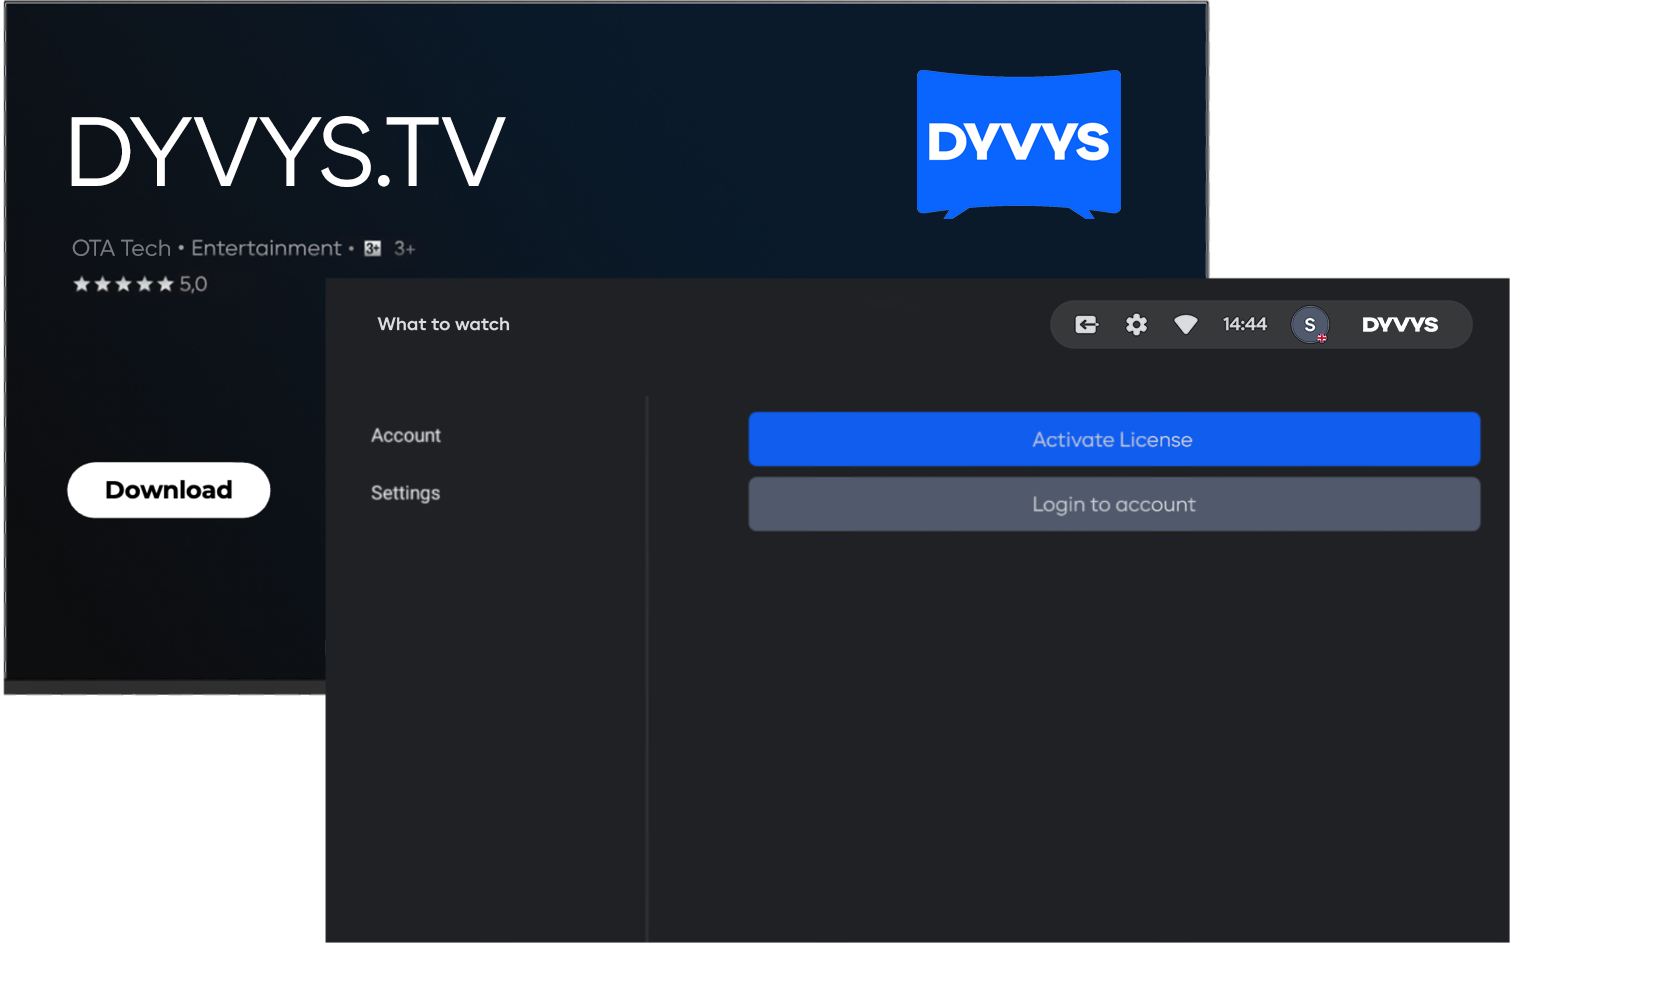Select Login to account
This screenshot has width=1680, height=983.
[1113, 505]
